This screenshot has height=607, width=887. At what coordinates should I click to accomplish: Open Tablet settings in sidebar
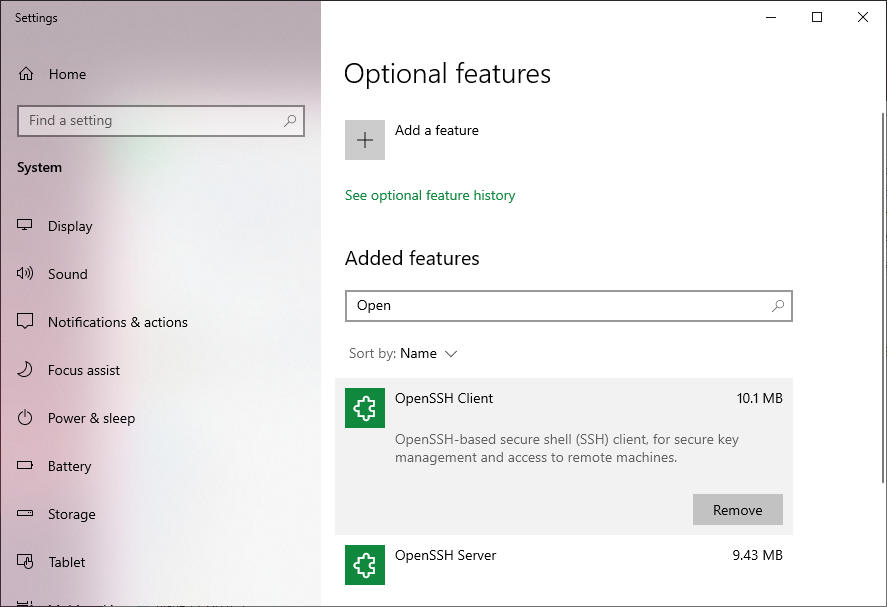(x=66, y=562)
